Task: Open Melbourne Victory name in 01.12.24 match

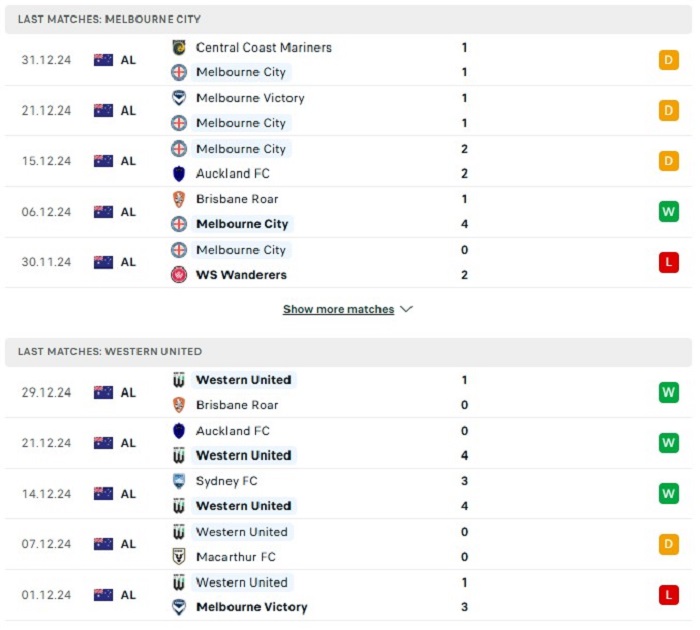Action: (252, 607)
